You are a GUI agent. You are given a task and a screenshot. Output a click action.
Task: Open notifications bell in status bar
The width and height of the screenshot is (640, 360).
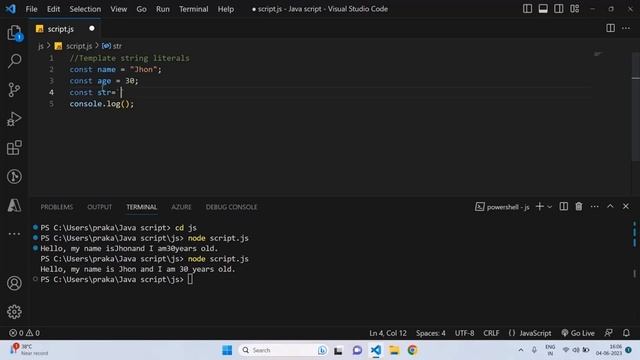pyautogui.click(x=626, y=333)
